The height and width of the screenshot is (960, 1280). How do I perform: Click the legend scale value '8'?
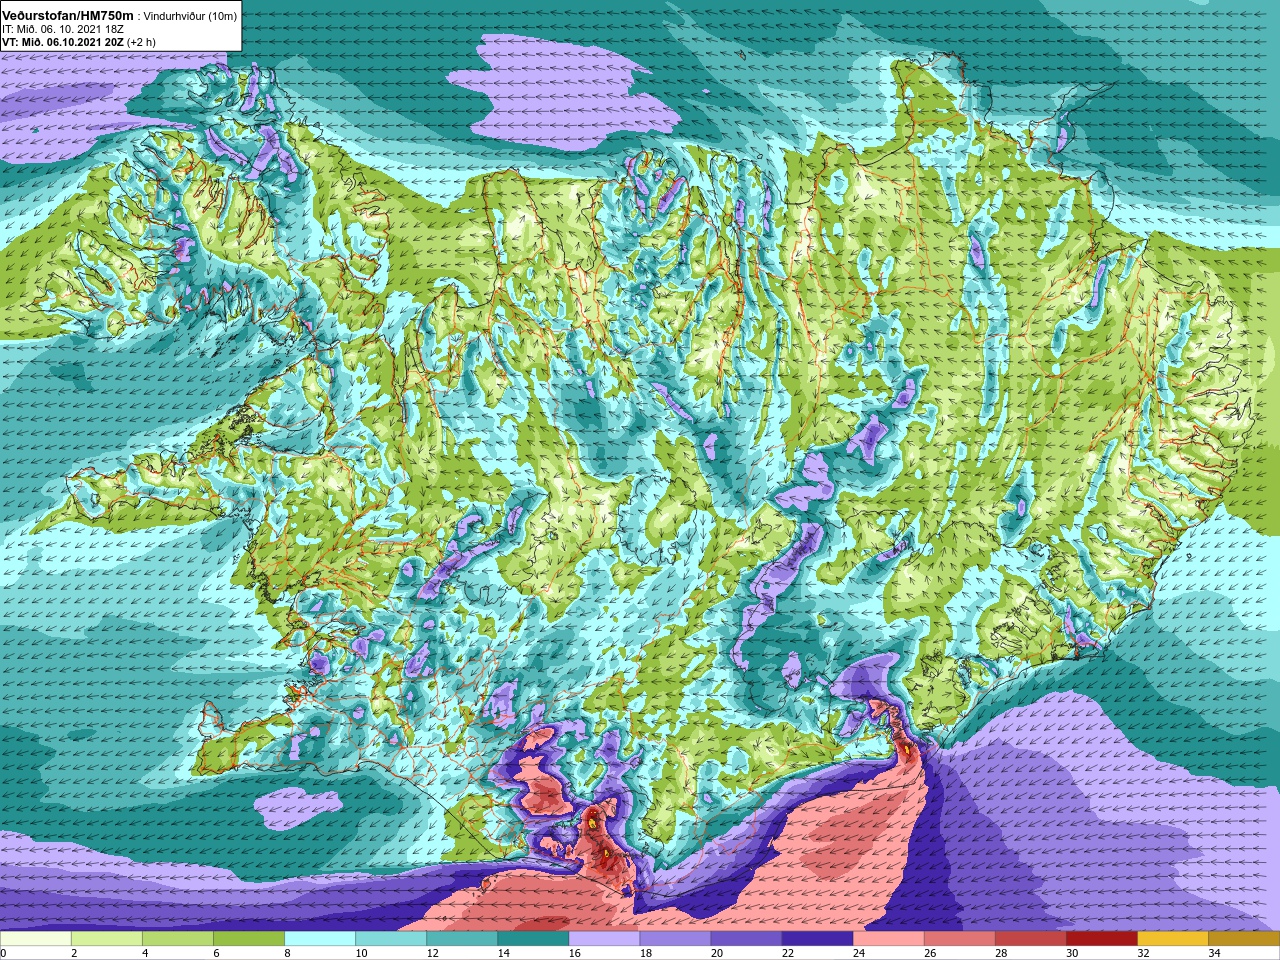click(x=287, y=953)
